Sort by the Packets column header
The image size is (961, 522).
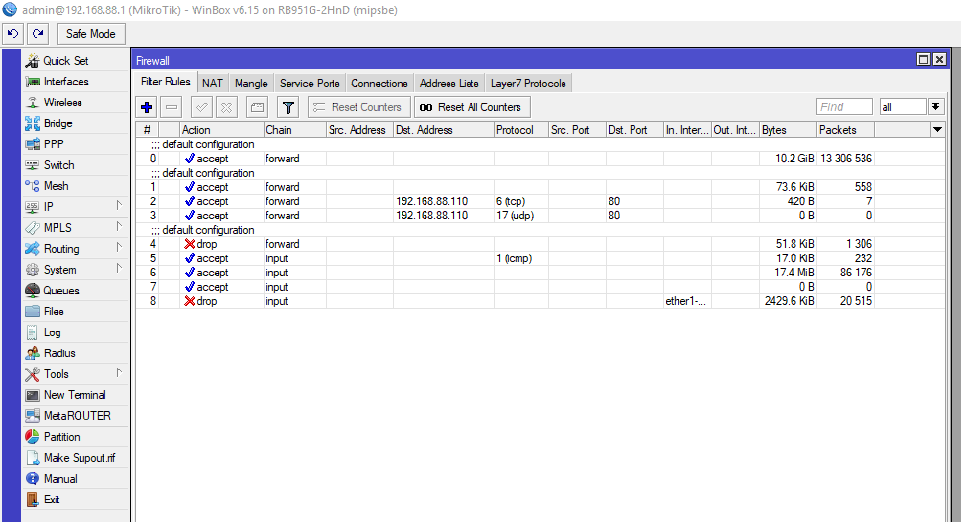tap(845, 130)
